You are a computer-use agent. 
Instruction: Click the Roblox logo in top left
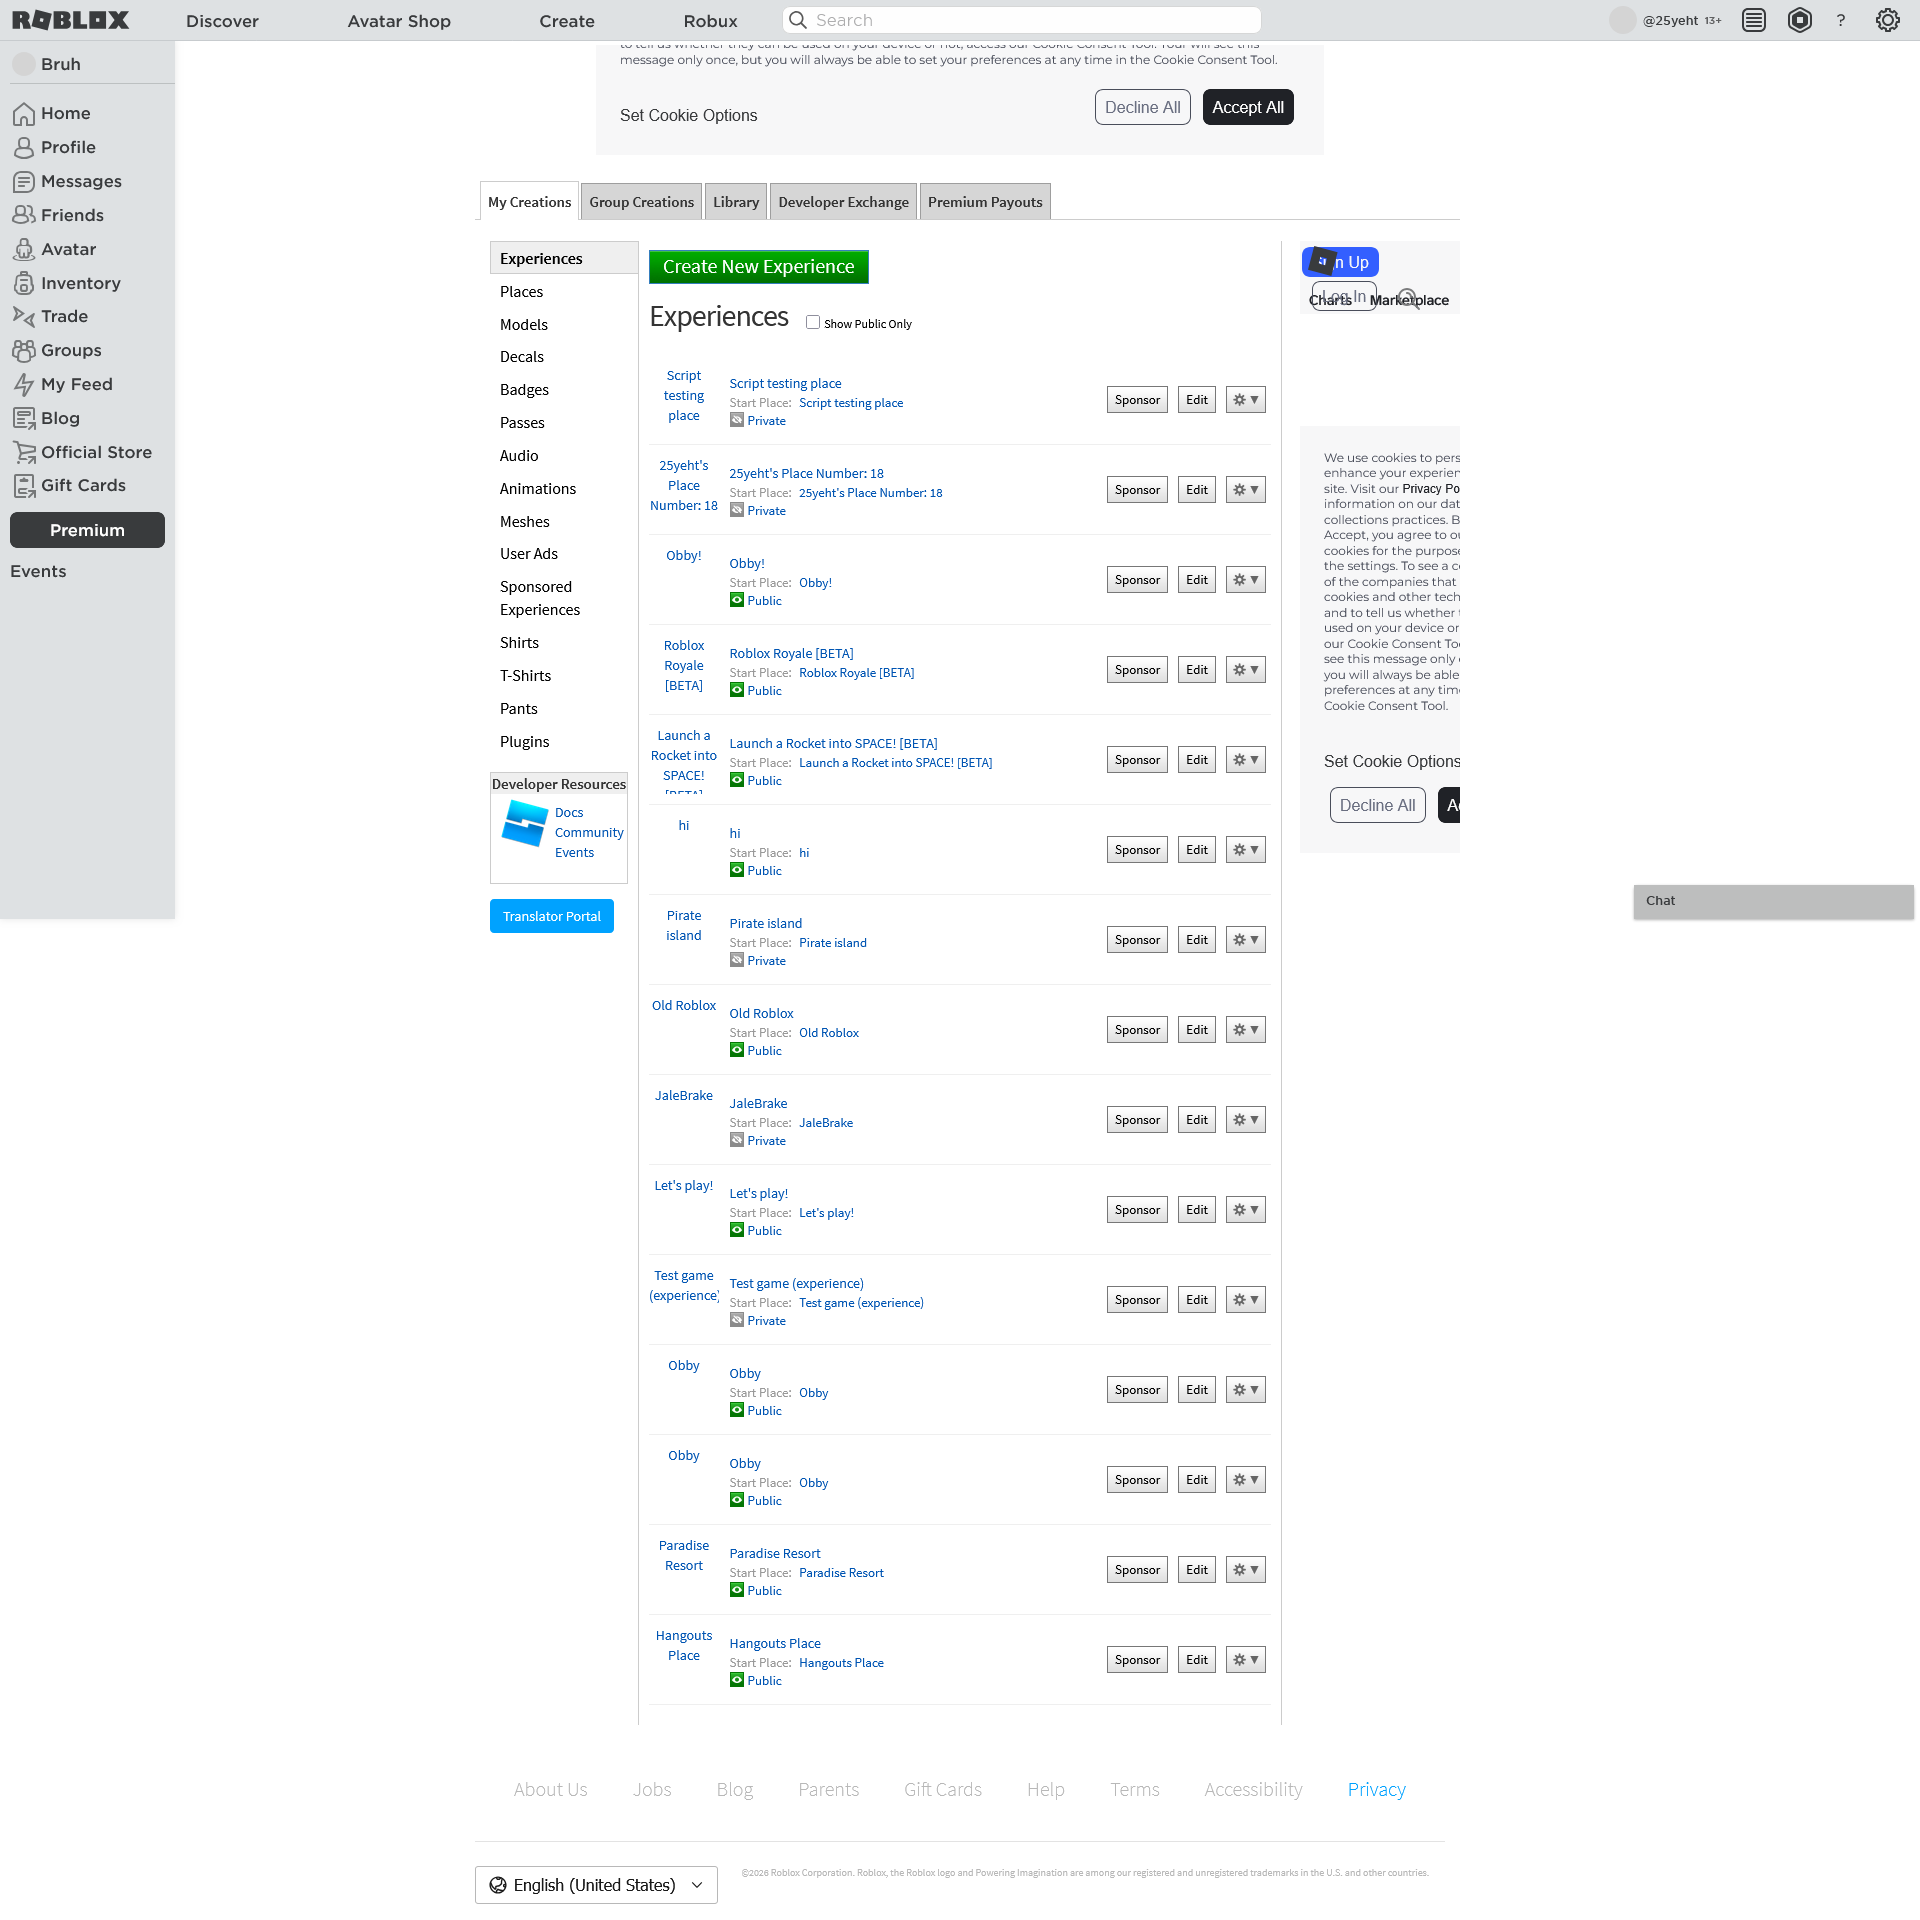70,20
